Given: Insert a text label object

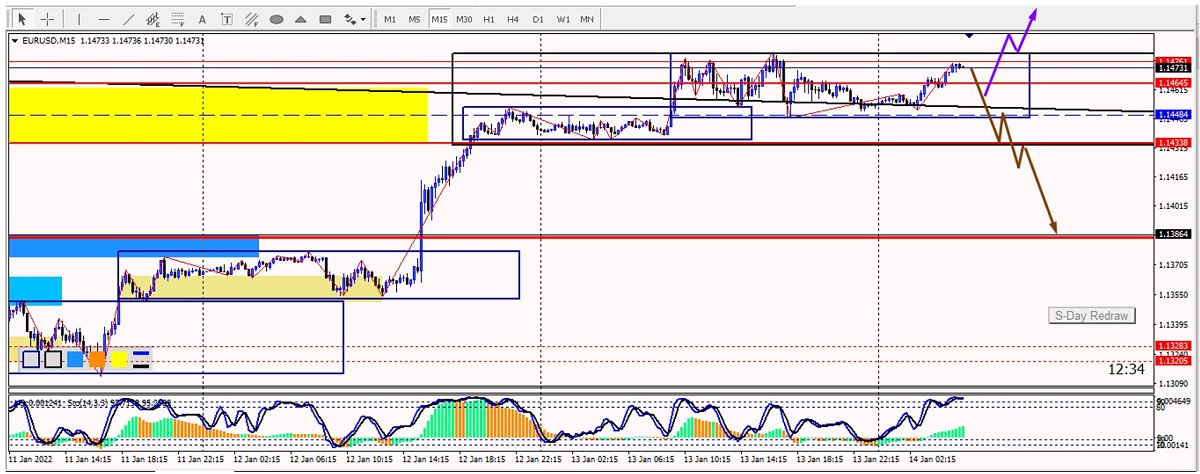Looking at the screenshot, I should point(227,19).
